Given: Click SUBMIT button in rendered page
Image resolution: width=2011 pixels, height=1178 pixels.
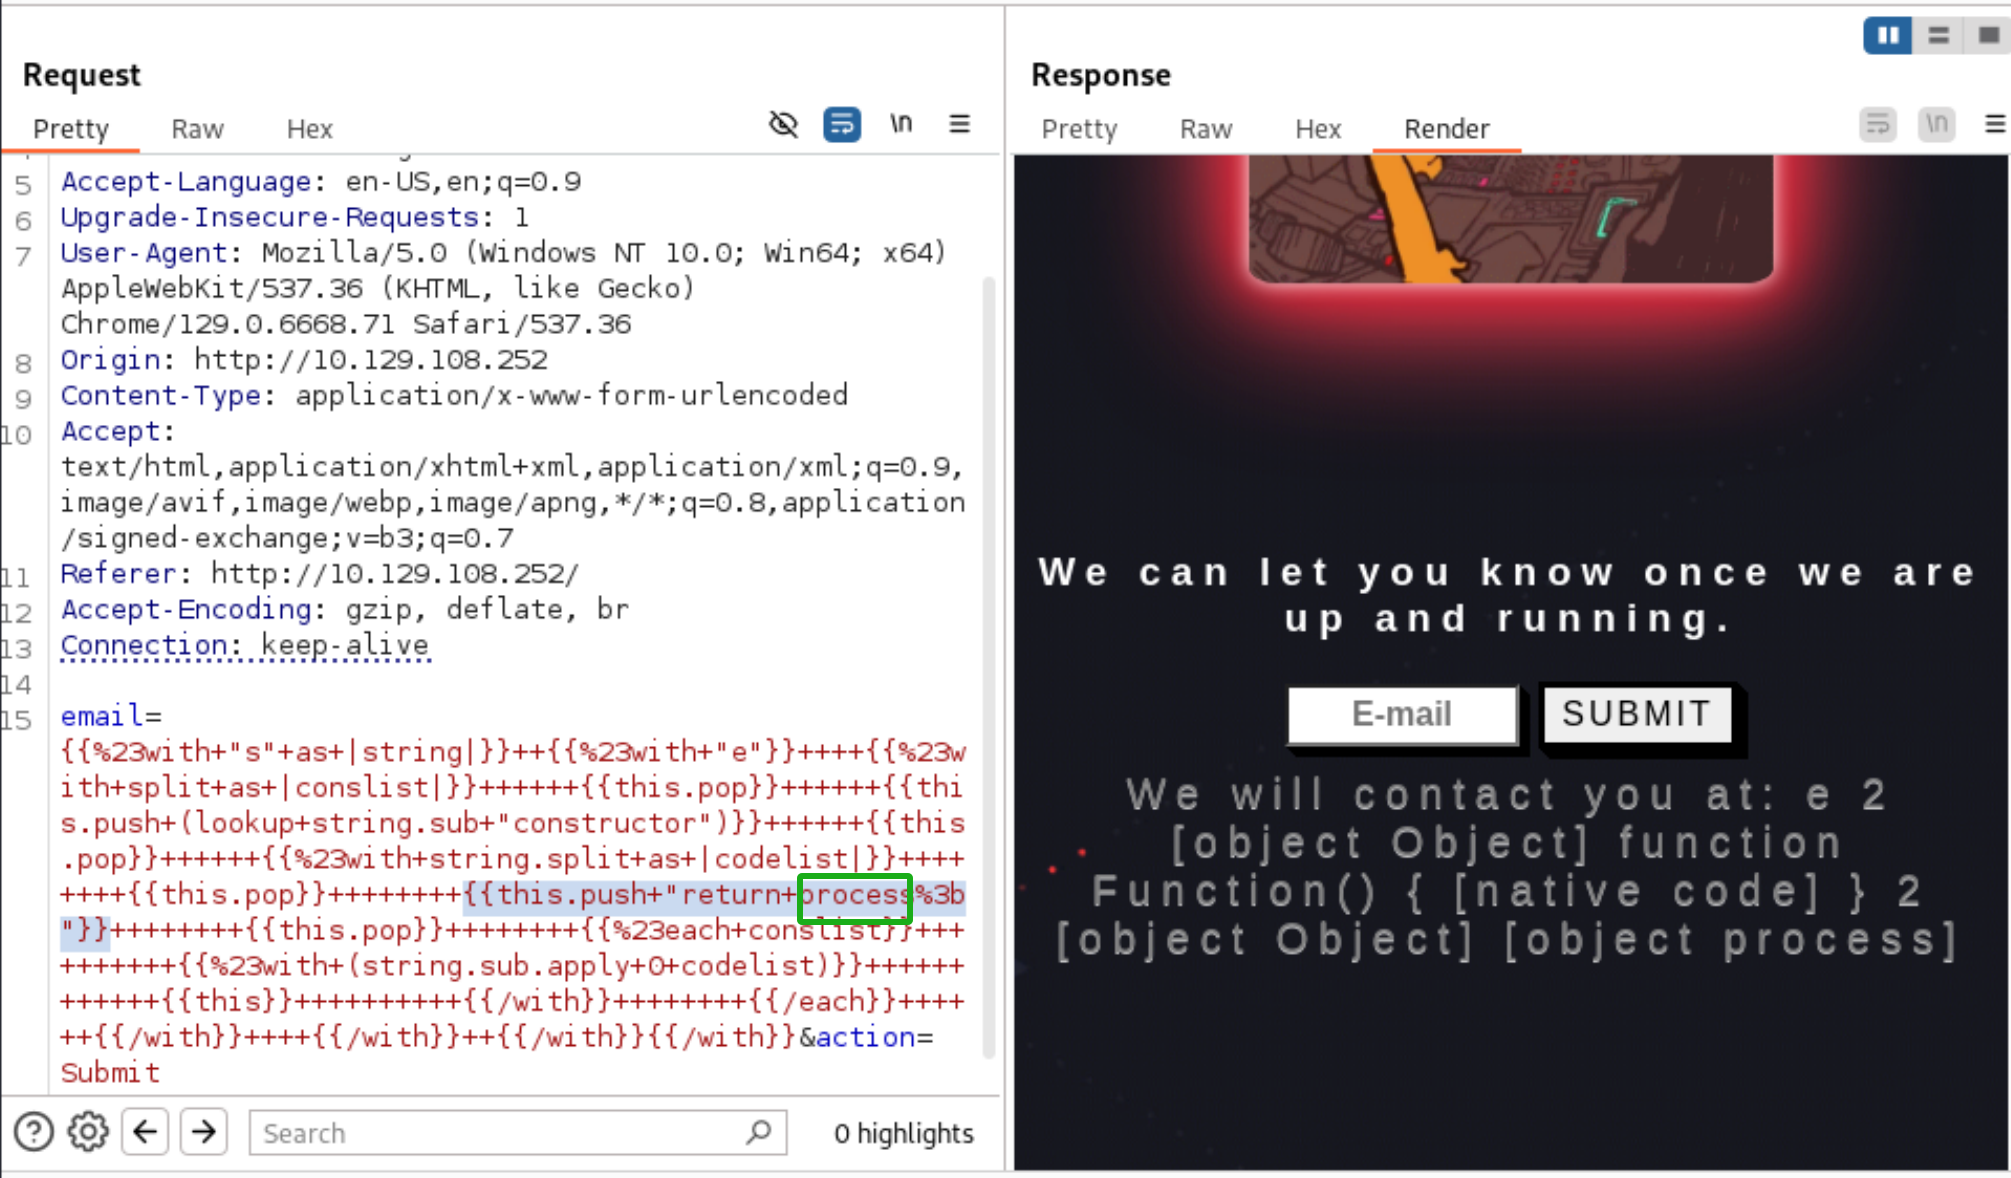Looking at the screenshot, I should tap(1637, 714).
